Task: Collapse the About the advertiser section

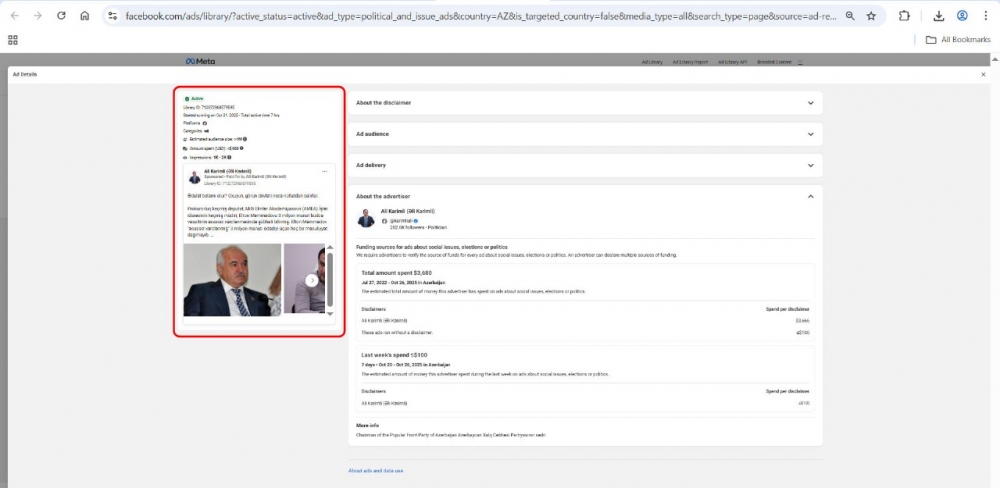Action: [810, 196]
